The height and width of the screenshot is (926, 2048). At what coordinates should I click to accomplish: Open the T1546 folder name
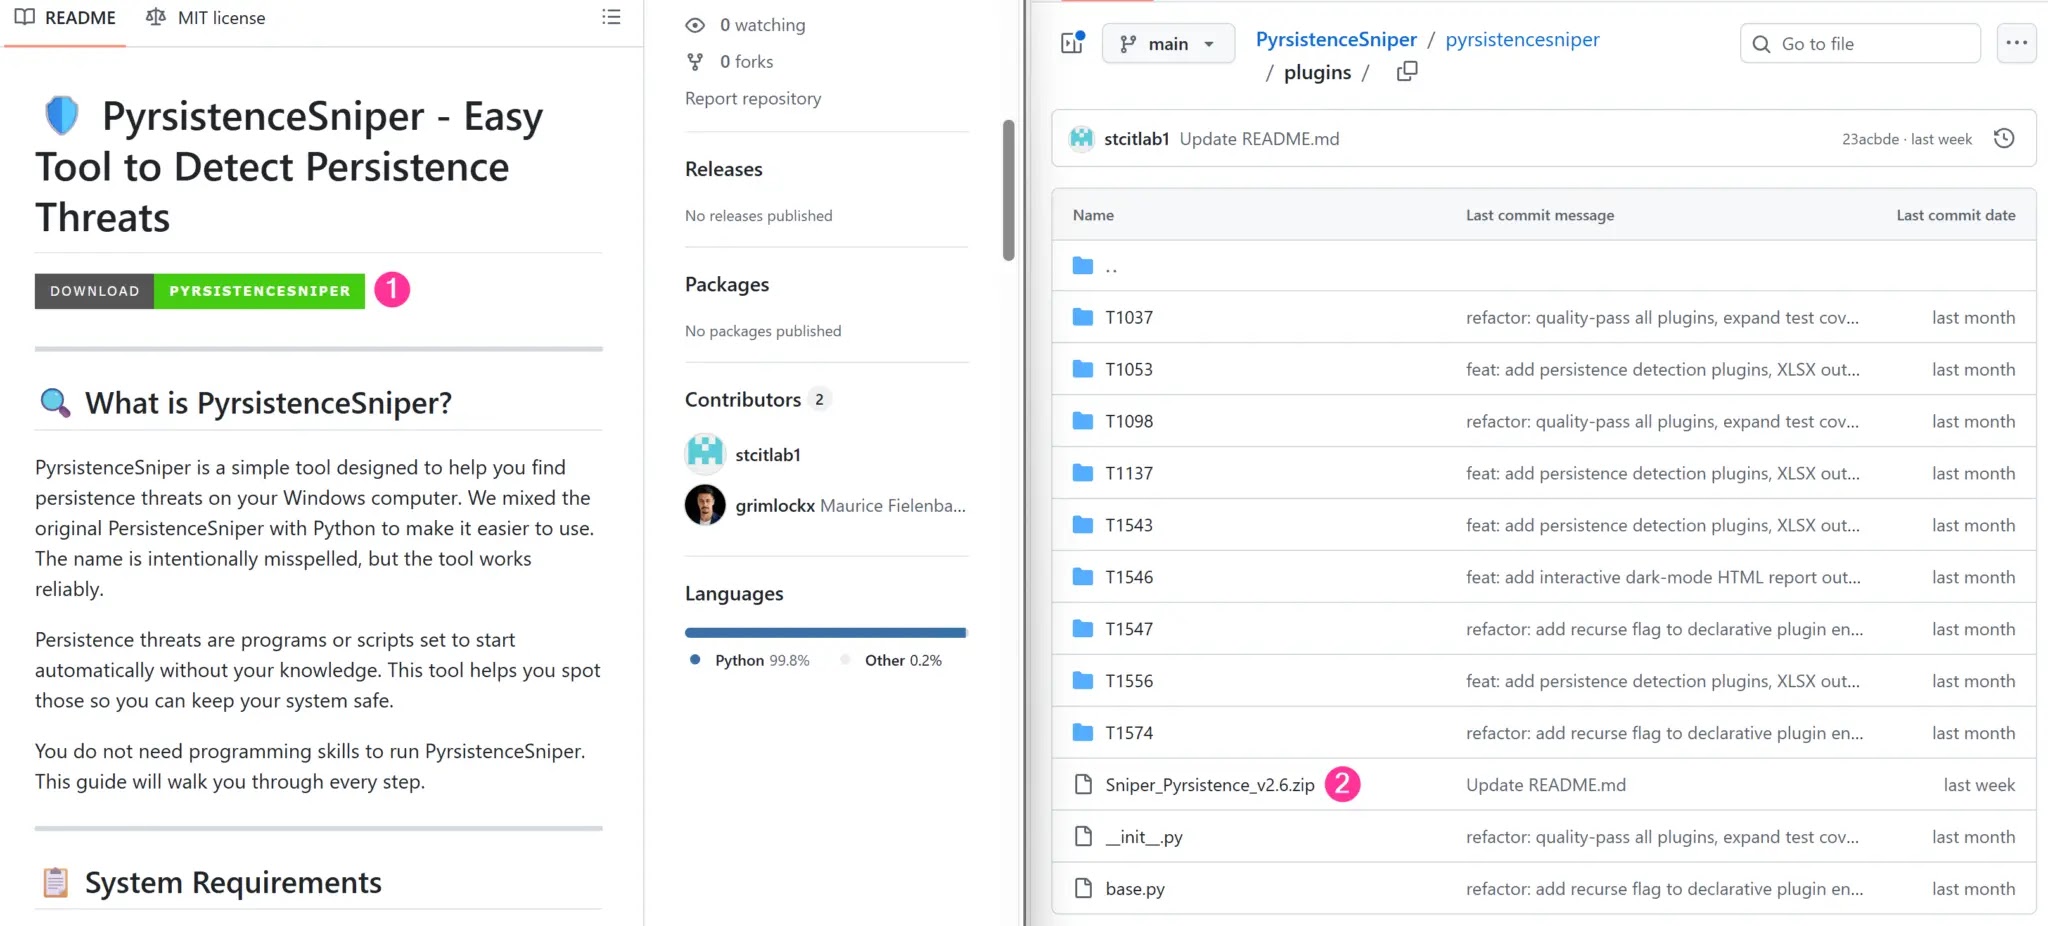(1129, 578)
